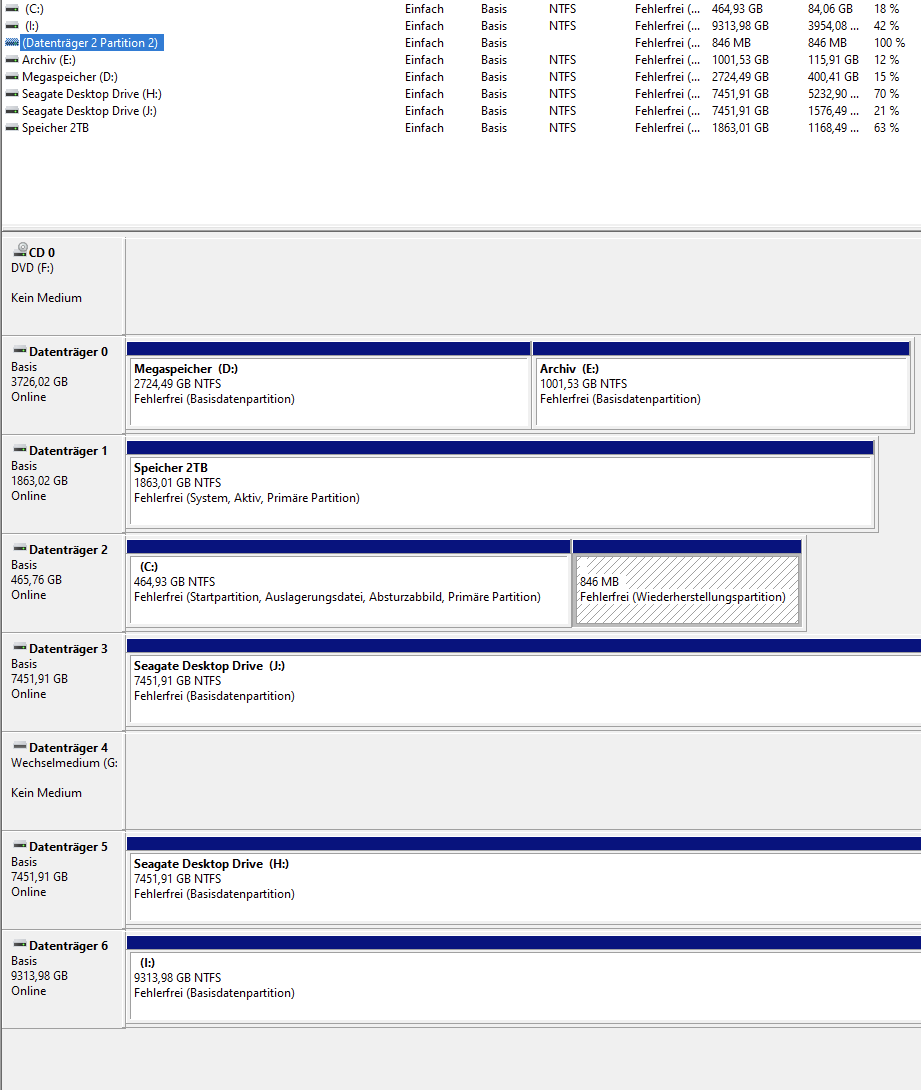Select the Seagate Desktop Drive (H:) partition block
The height and width of the screenshot is (1090, 921).
tap(524, 881)
